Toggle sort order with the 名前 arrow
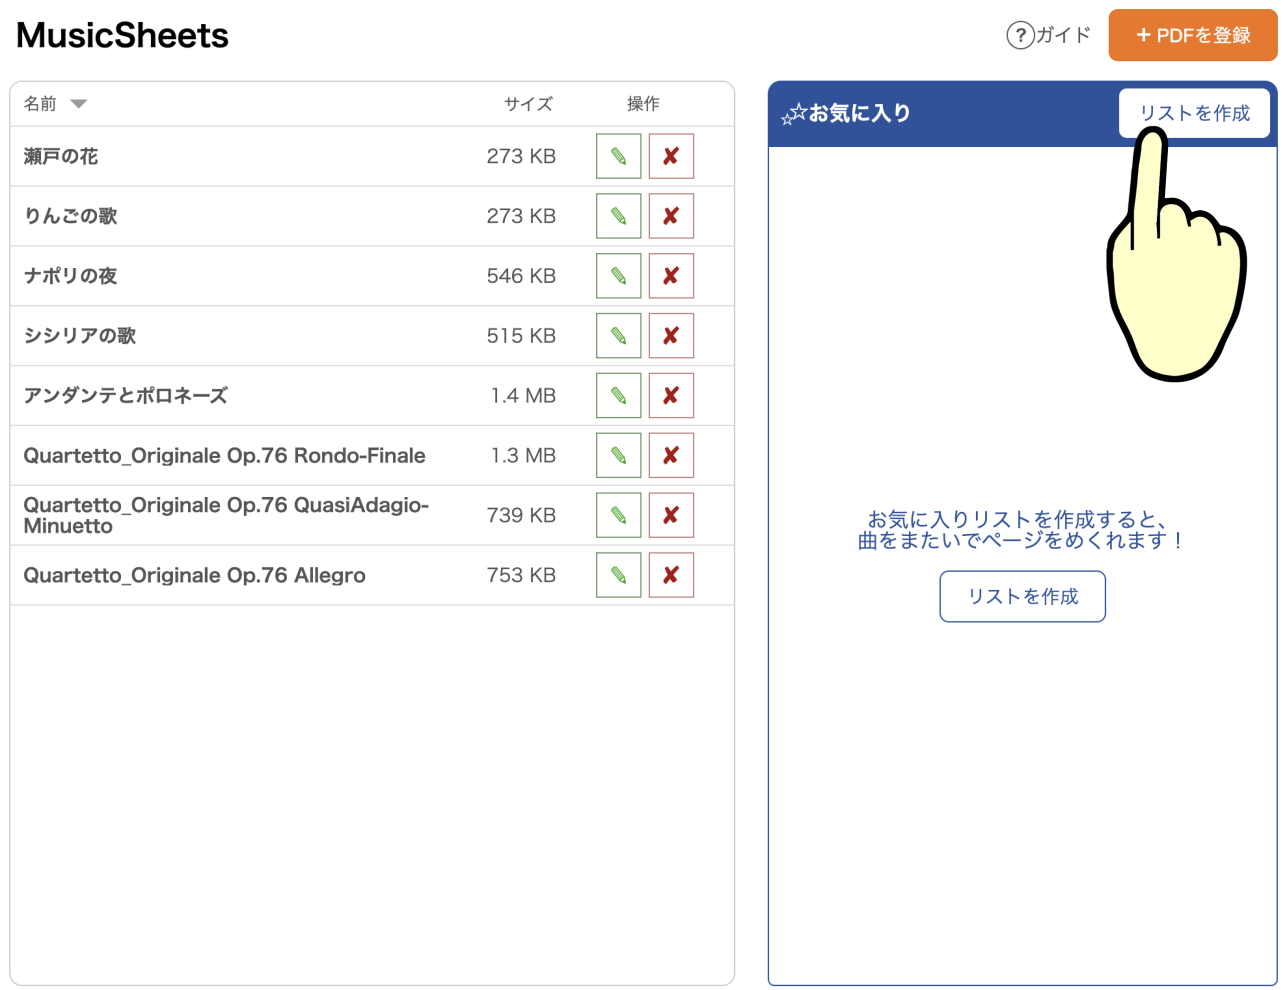The height and width of the screenshot is (990, 1287). pos(79,104)
